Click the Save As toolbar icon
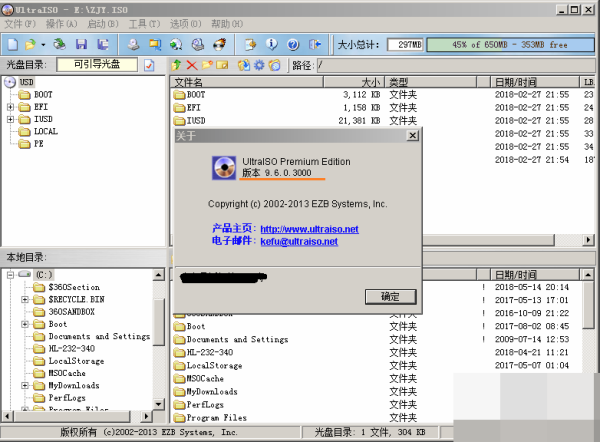 click(103, 44)
